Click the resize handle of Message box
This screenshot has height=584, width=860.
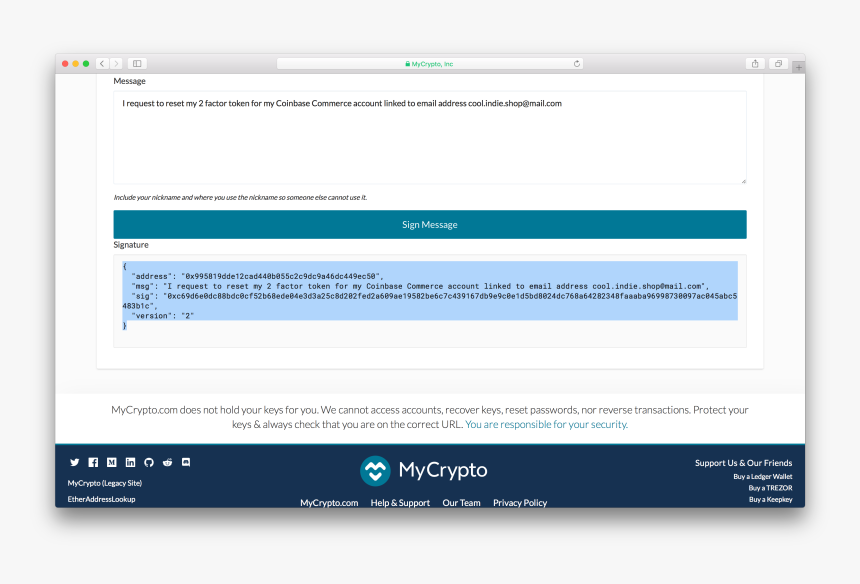pos(743,180)
